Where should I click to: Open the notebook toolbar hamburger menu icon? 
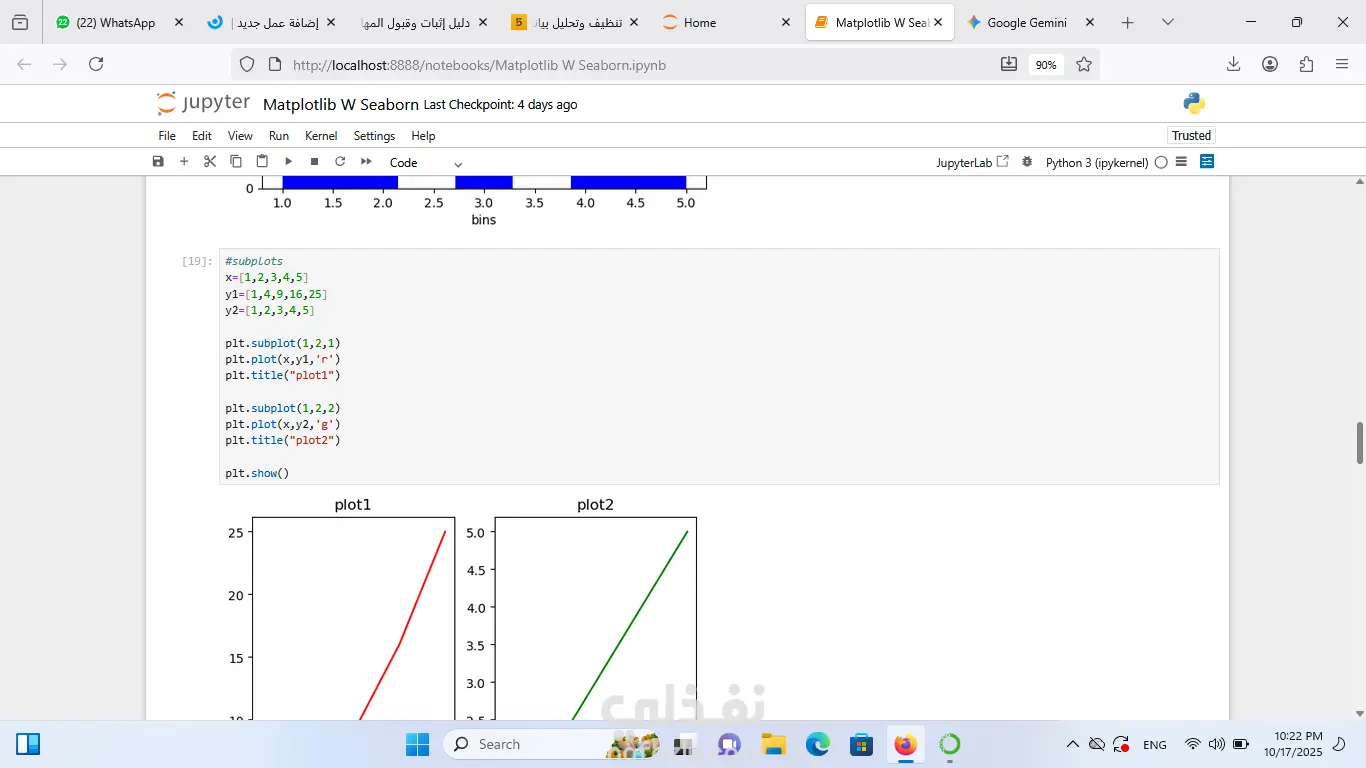(x=1181, y=162)
